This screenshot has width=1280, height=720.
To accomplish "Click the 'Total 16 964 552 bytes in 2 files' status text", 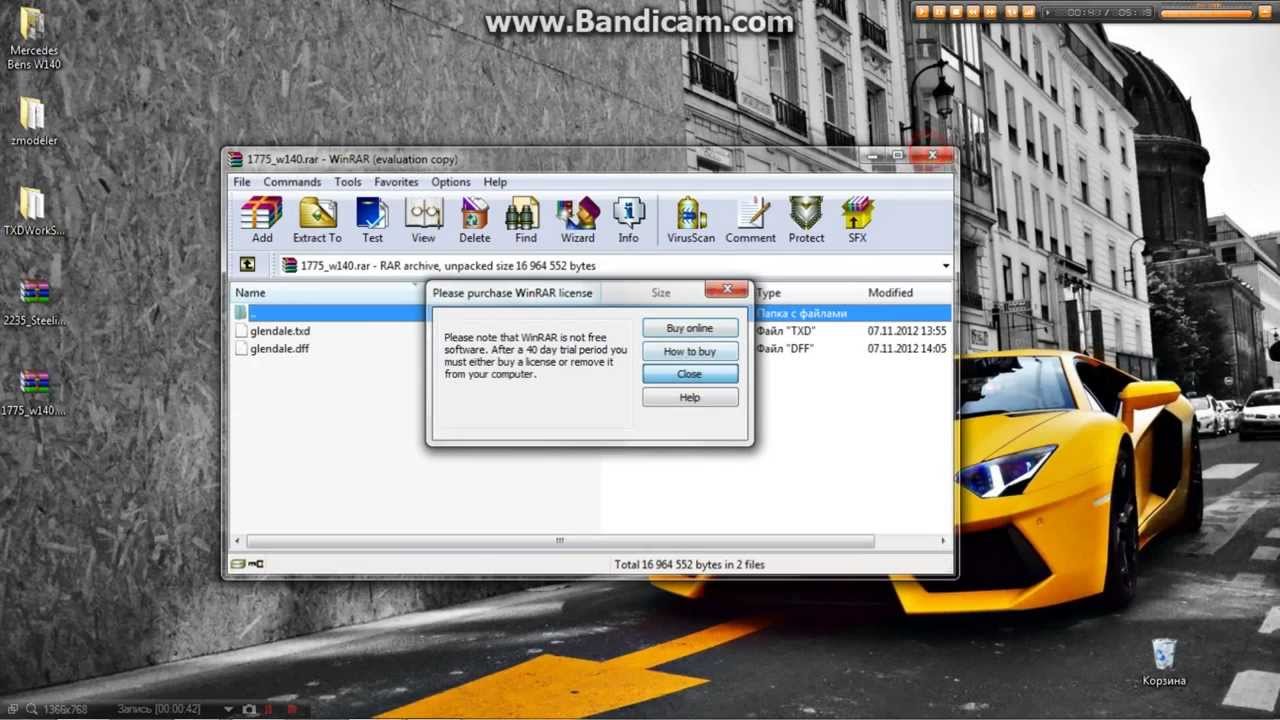I will coord(689,565).
